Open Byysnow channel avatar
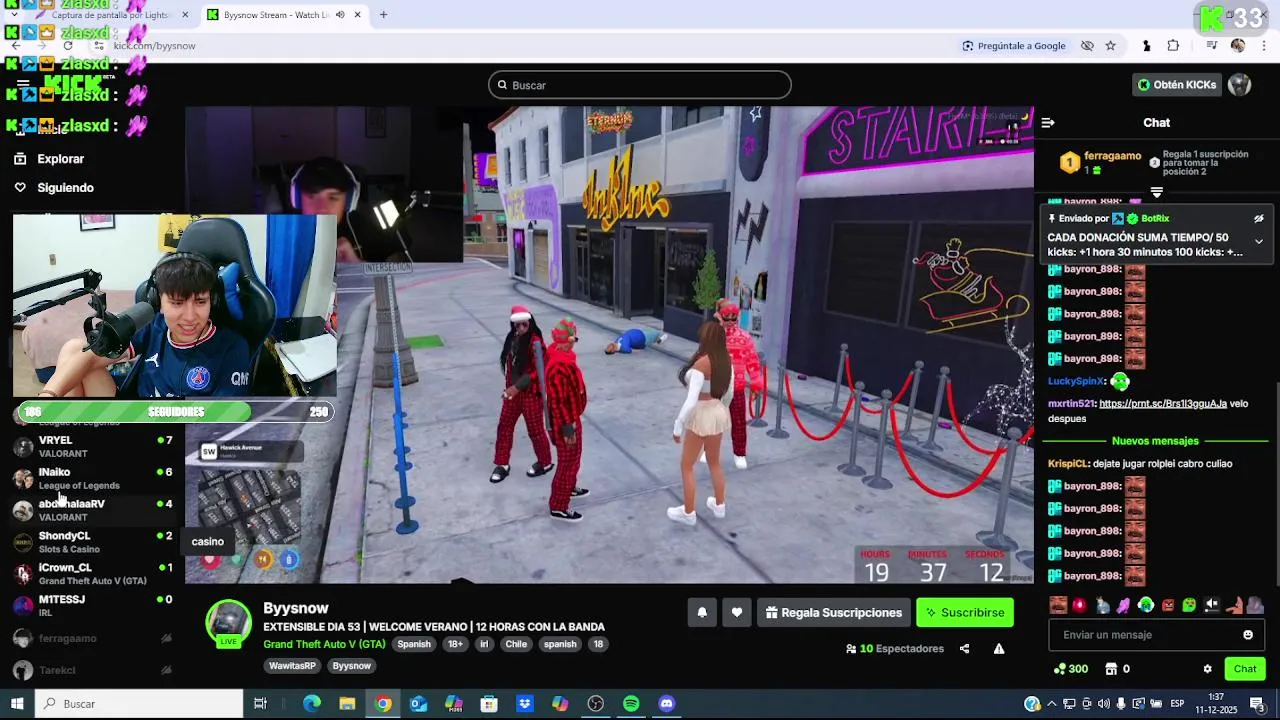This screenshot has width=1280, height=720. tap(228, 621)
